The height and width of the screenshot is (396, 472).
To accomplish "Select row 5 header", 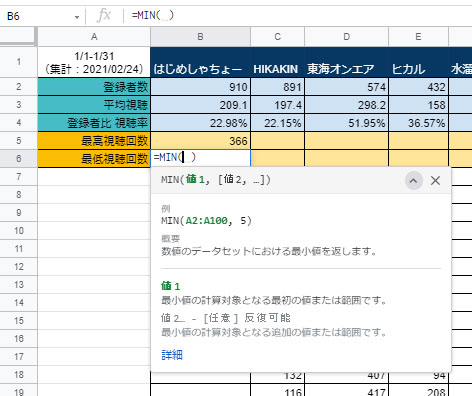I will click(x=19, y=141).
